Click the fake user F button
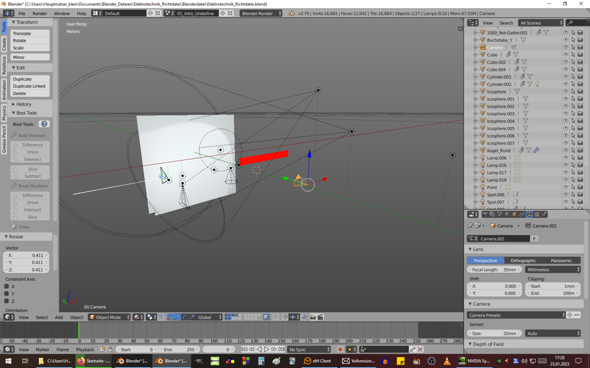The width and height of the screenshot is (590, 368). point(534,239)
